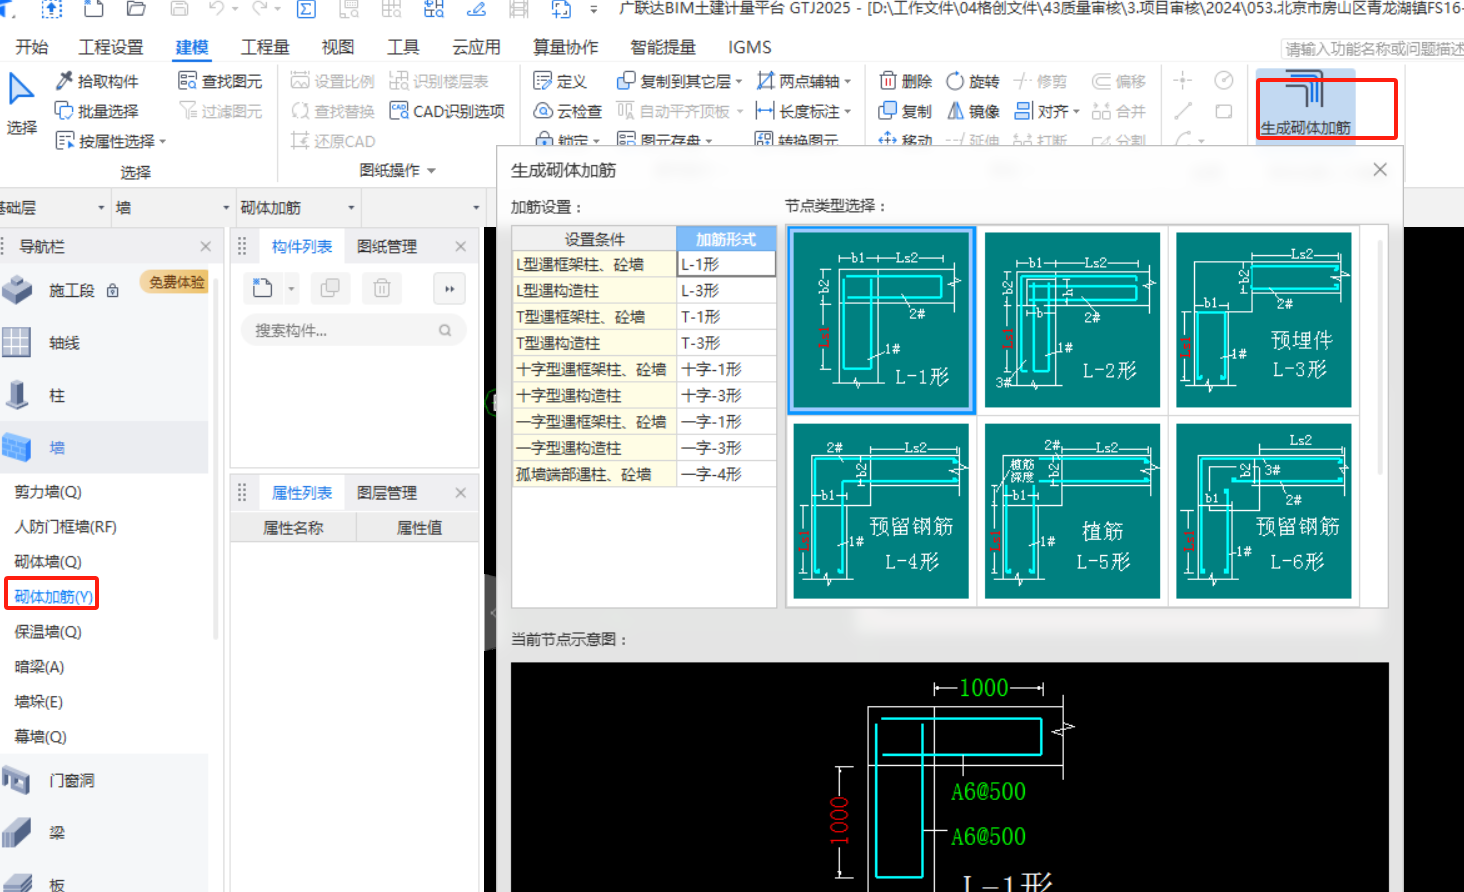Image resolution: width=1464 pixels, height=892 pixels.
Task: Select 墙垛(E) item
Action: (38, 702)
